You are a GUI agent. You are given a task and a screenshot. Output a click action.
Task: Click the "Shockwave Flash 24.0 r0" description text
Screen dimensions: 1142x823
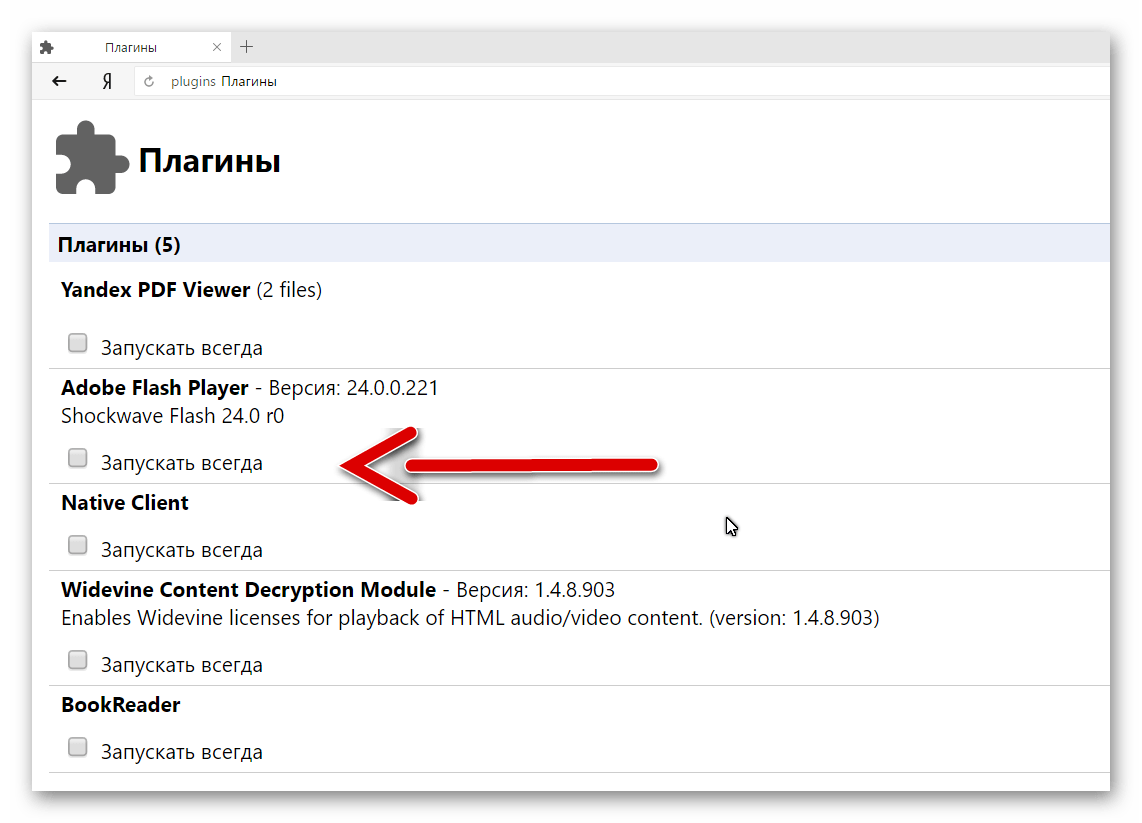click(x=172, y=416)
